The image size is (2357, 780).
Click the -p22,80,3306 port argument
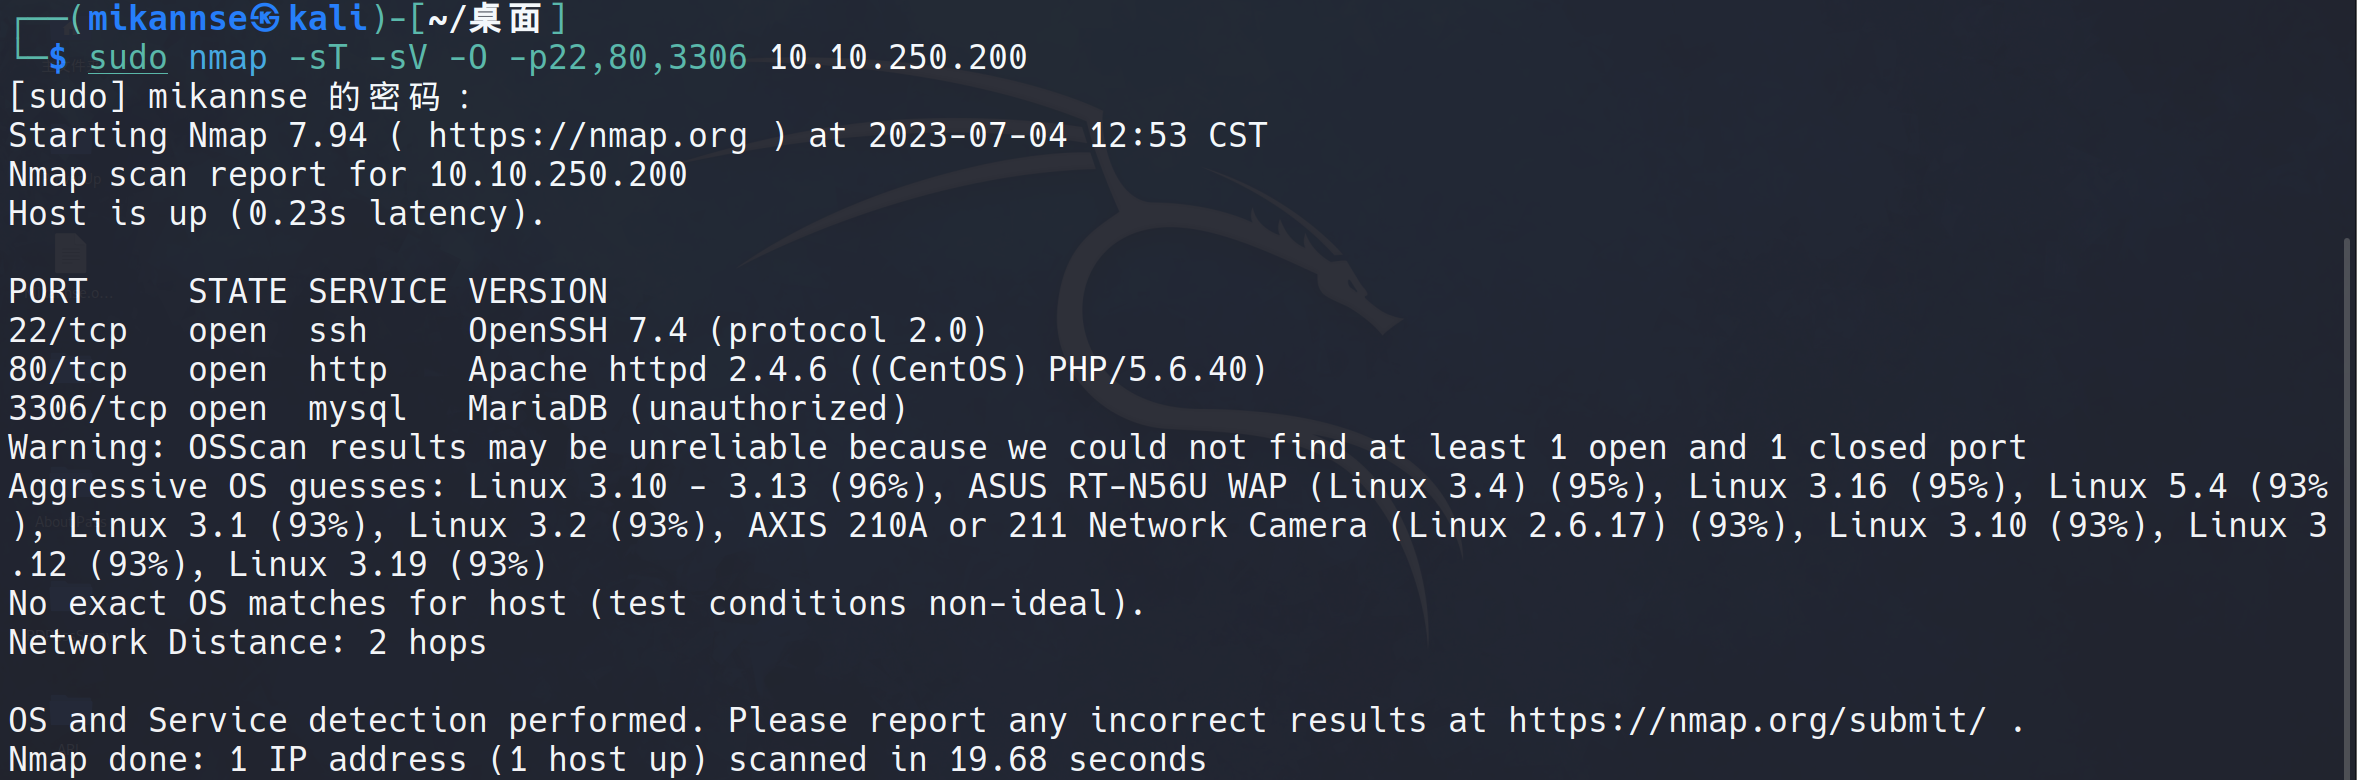628,58
